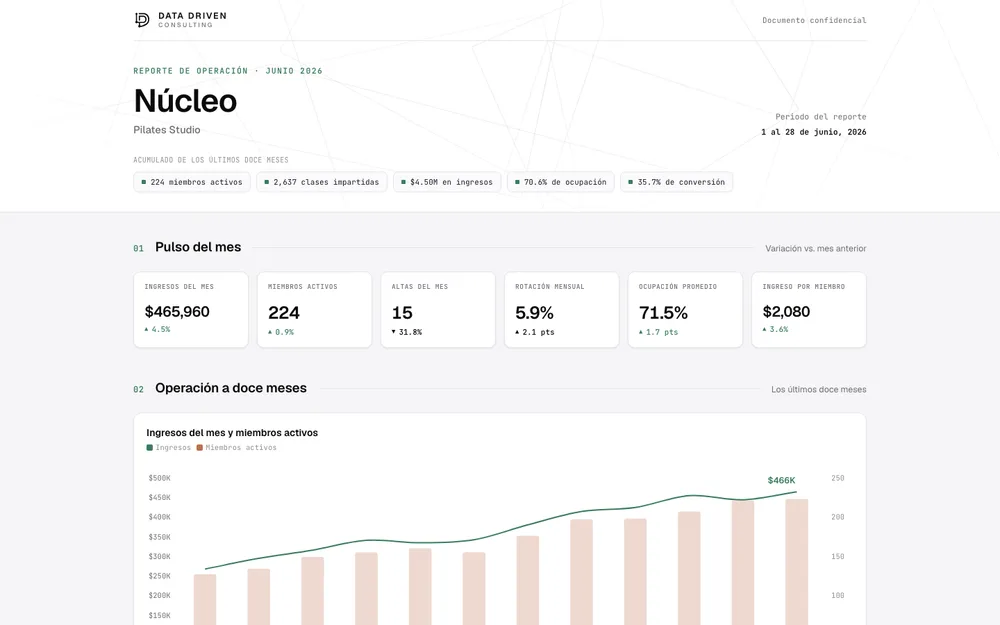Click 'REPORTE DE OPERACIÓN · JUNIO 2026' label
The height and width of the screenshot is (625, 1000).
point(228,71)
